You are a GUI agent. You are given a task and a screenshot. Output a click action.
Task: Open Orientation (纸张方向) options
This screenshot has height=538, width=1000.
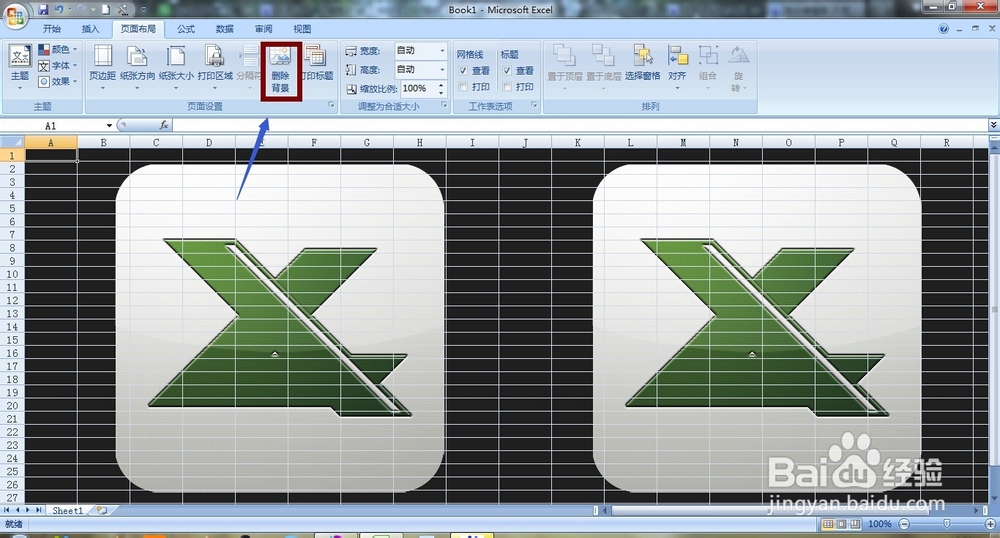pos(137,68)
